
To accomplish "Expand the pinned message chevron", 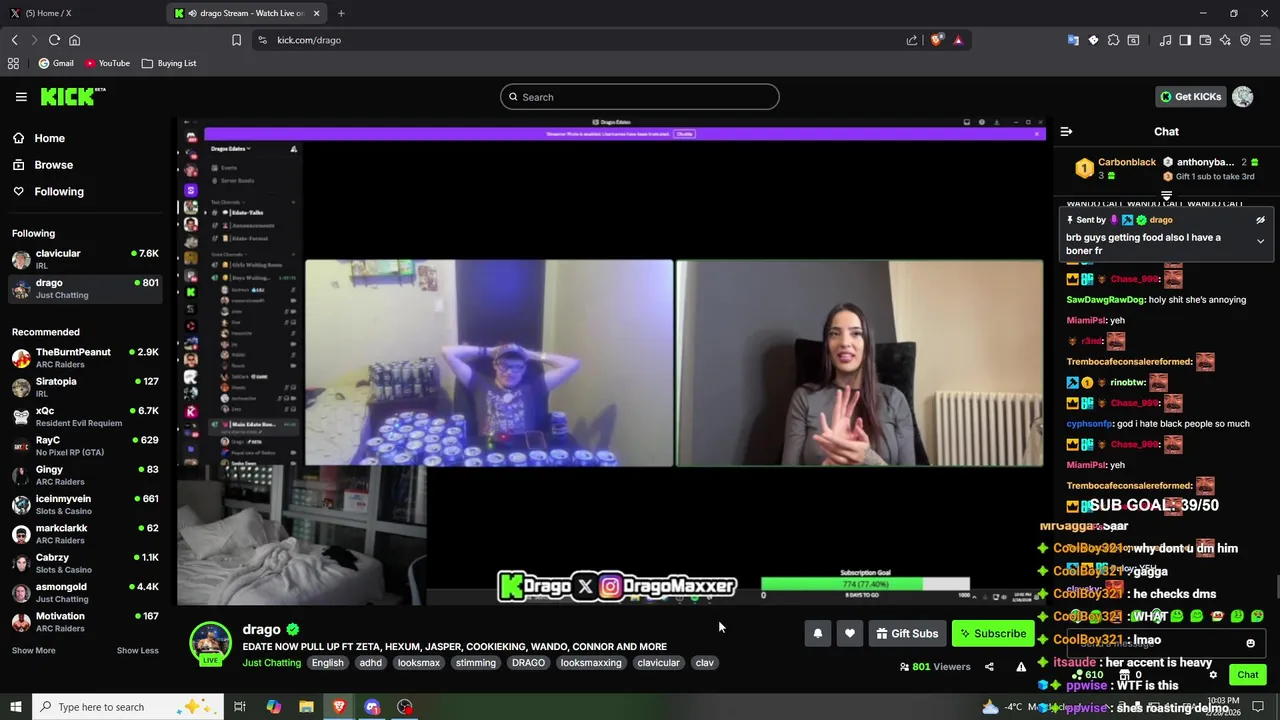I will [x=1260, y=241].
